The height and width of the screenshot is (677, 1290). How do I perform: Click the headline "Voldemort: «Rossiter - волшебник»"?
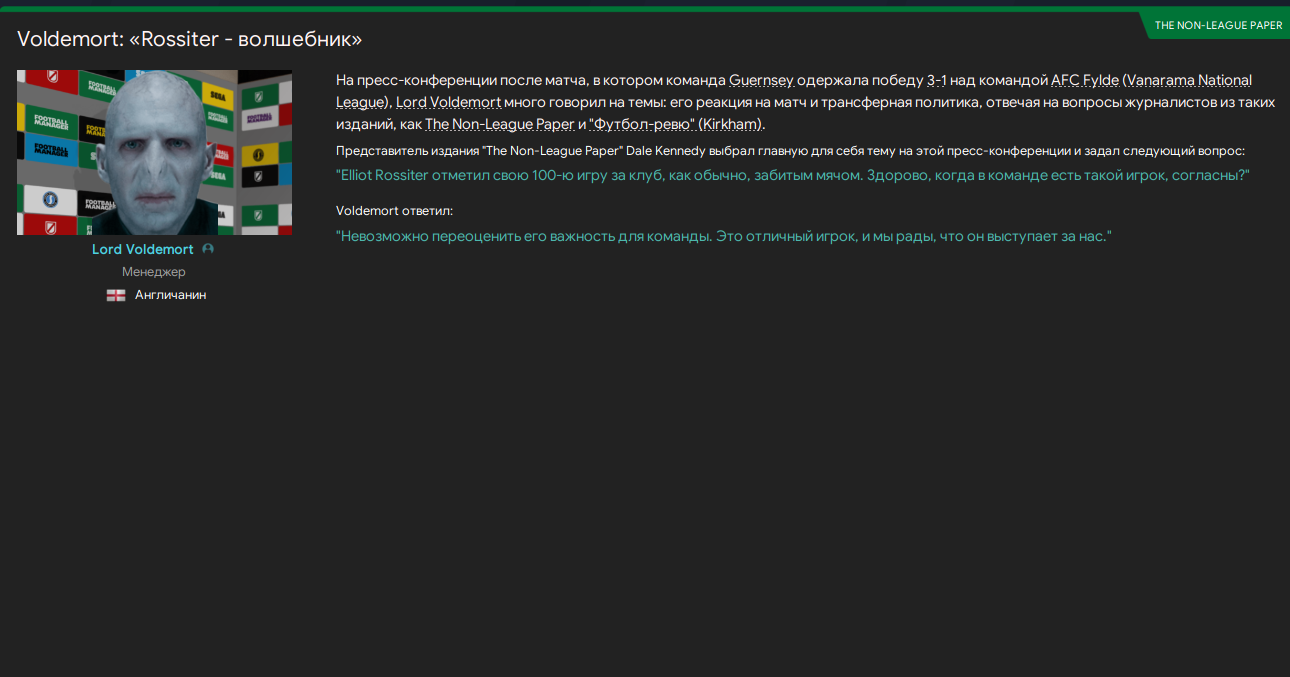coord(190,39)
